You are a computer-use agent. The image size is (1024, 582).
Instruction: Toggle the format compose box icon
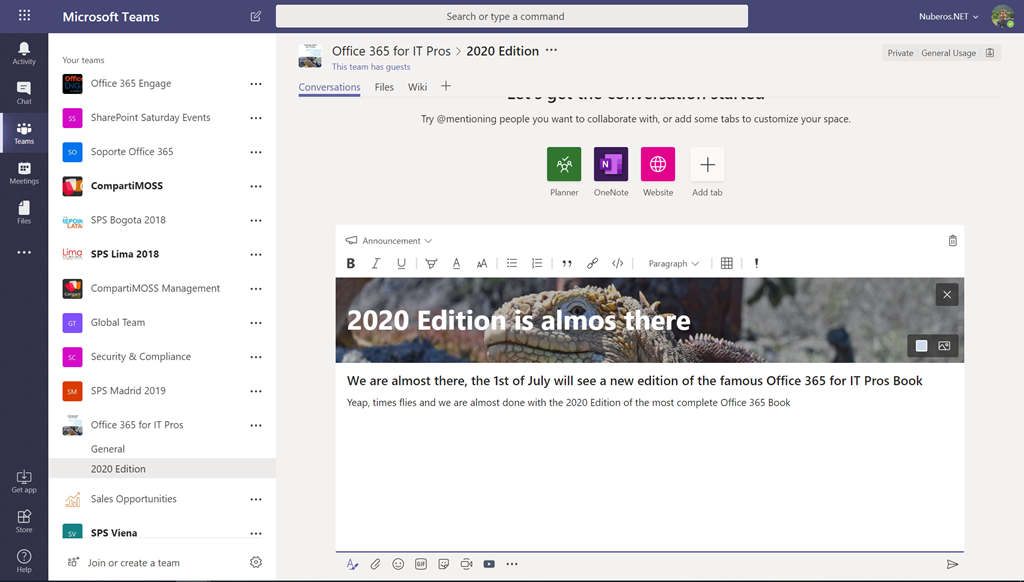[352, 564]
